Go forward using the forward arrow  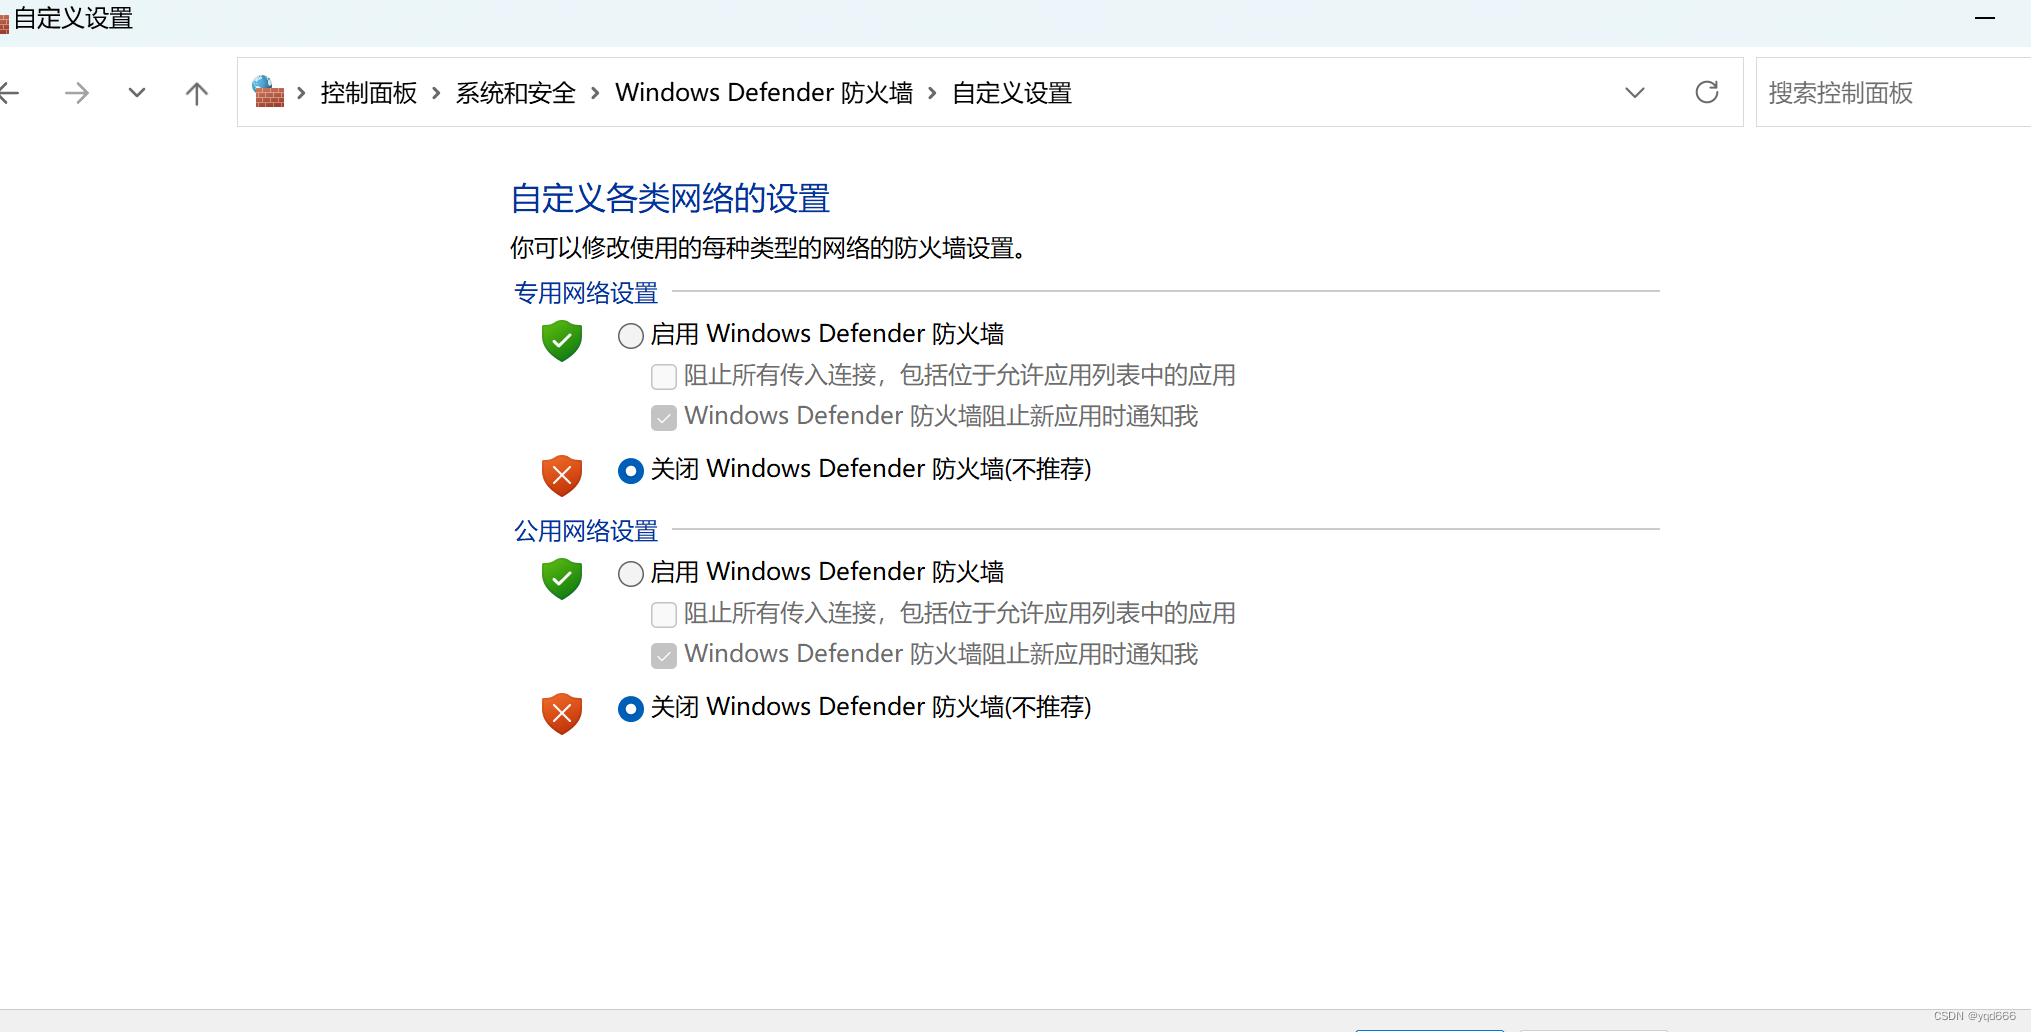click(x=77, y=93)
